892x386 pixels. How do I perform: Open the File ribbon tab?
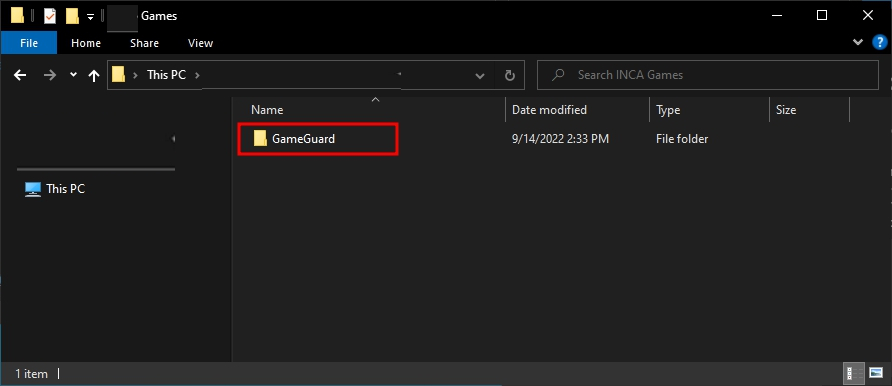point(28,43)
